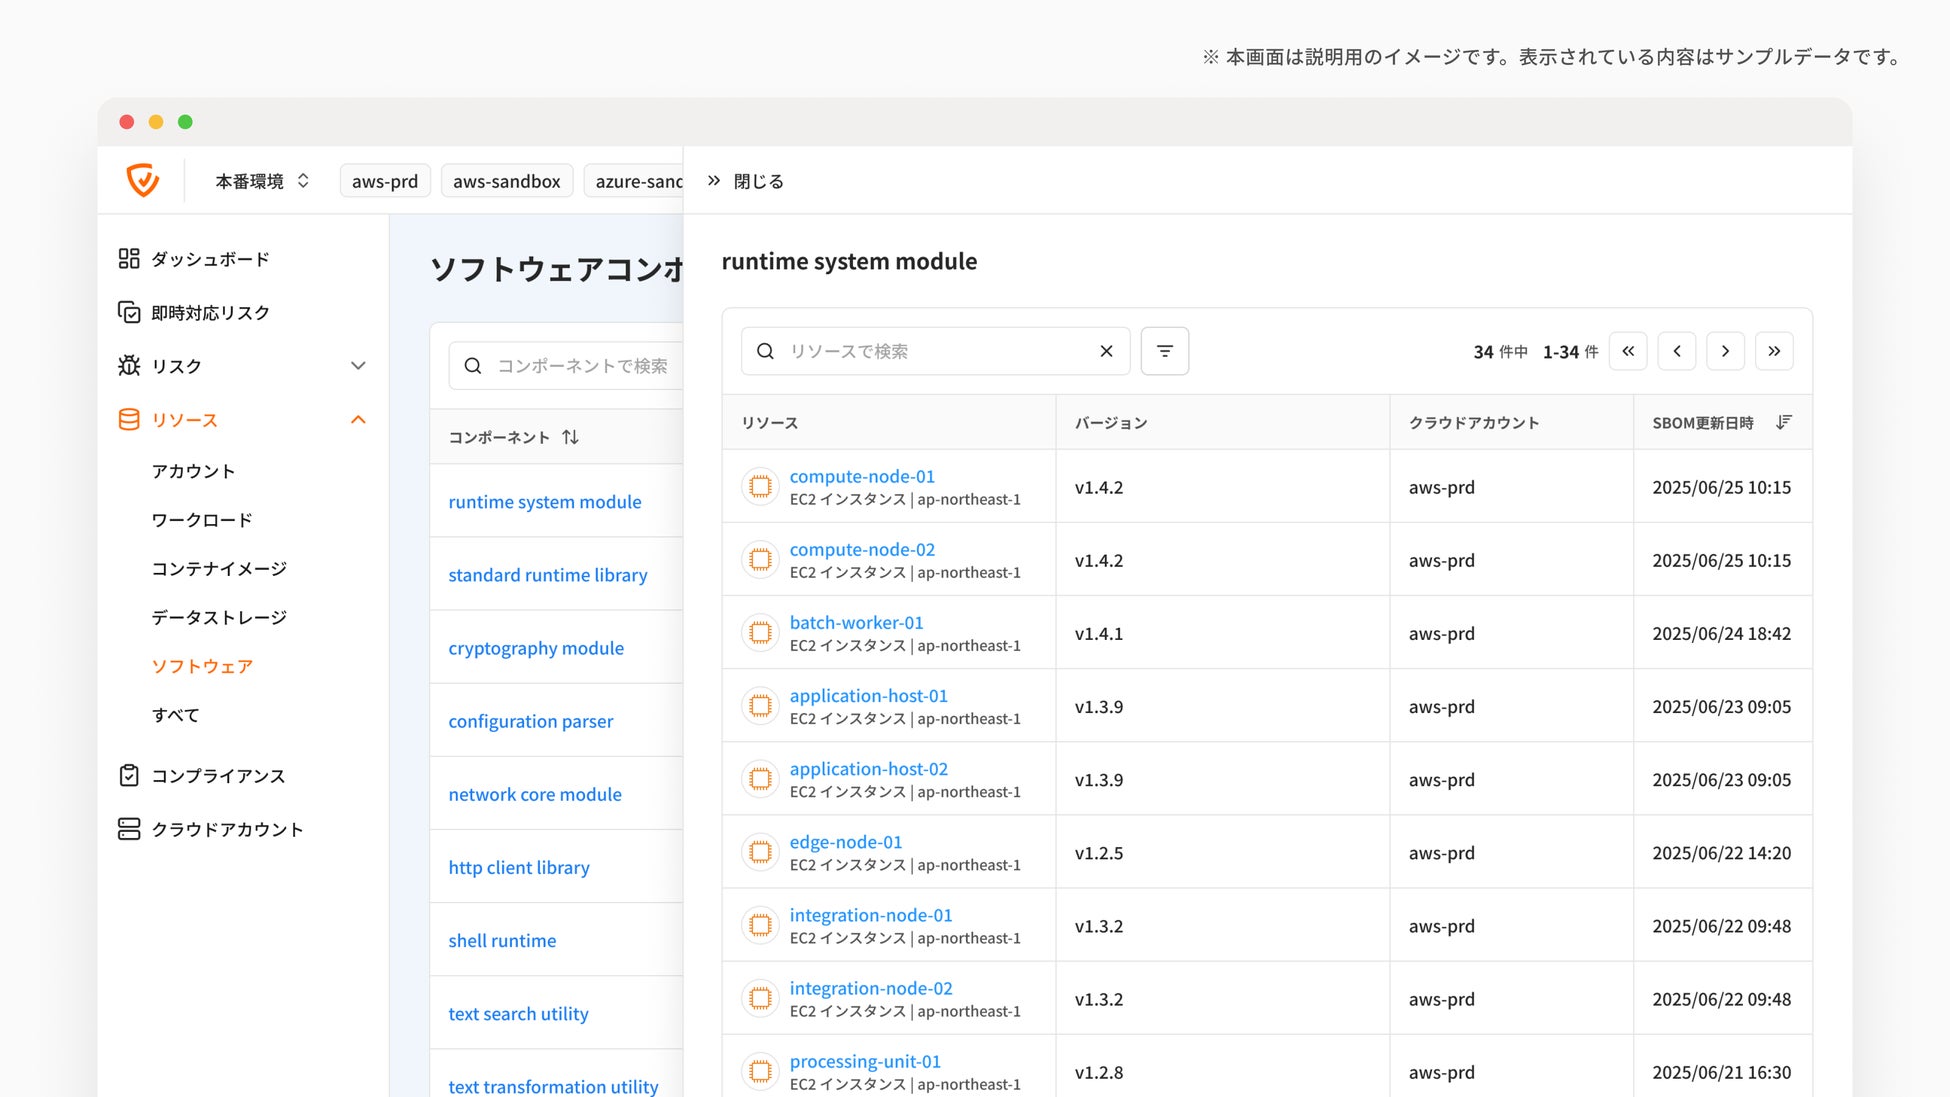Sort by SBOM更新日時 descending icon
The image size is (1950, 1097).
point(1783,423)
